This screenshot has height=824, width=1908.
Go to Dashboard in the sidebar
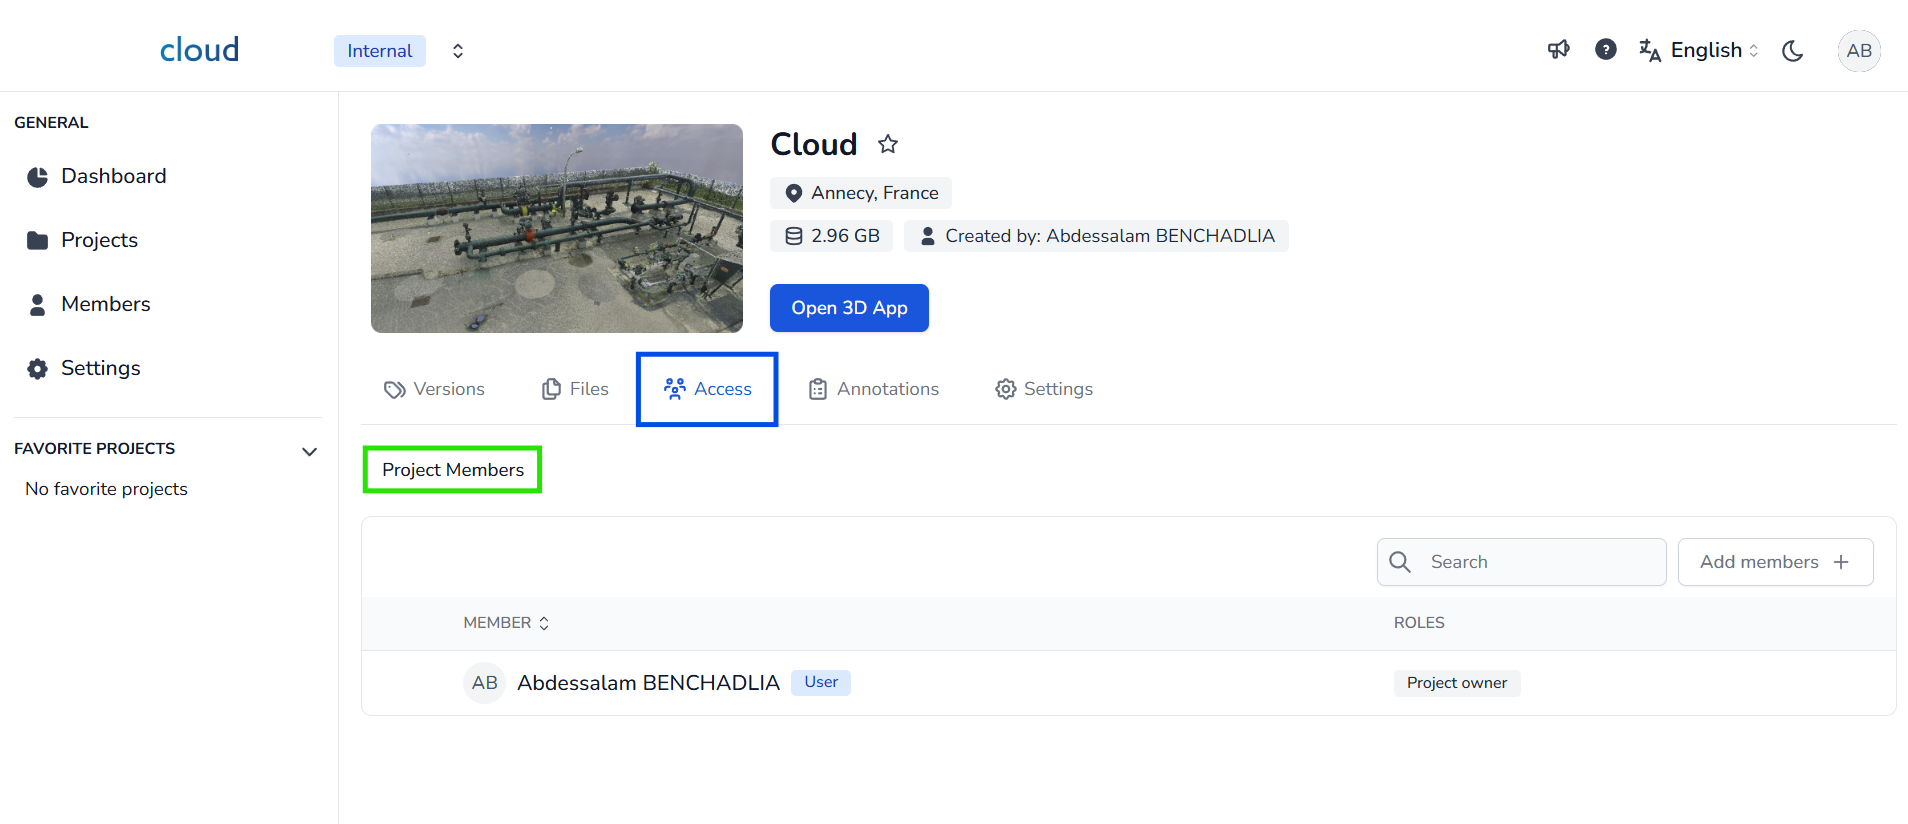pos(113,177)
